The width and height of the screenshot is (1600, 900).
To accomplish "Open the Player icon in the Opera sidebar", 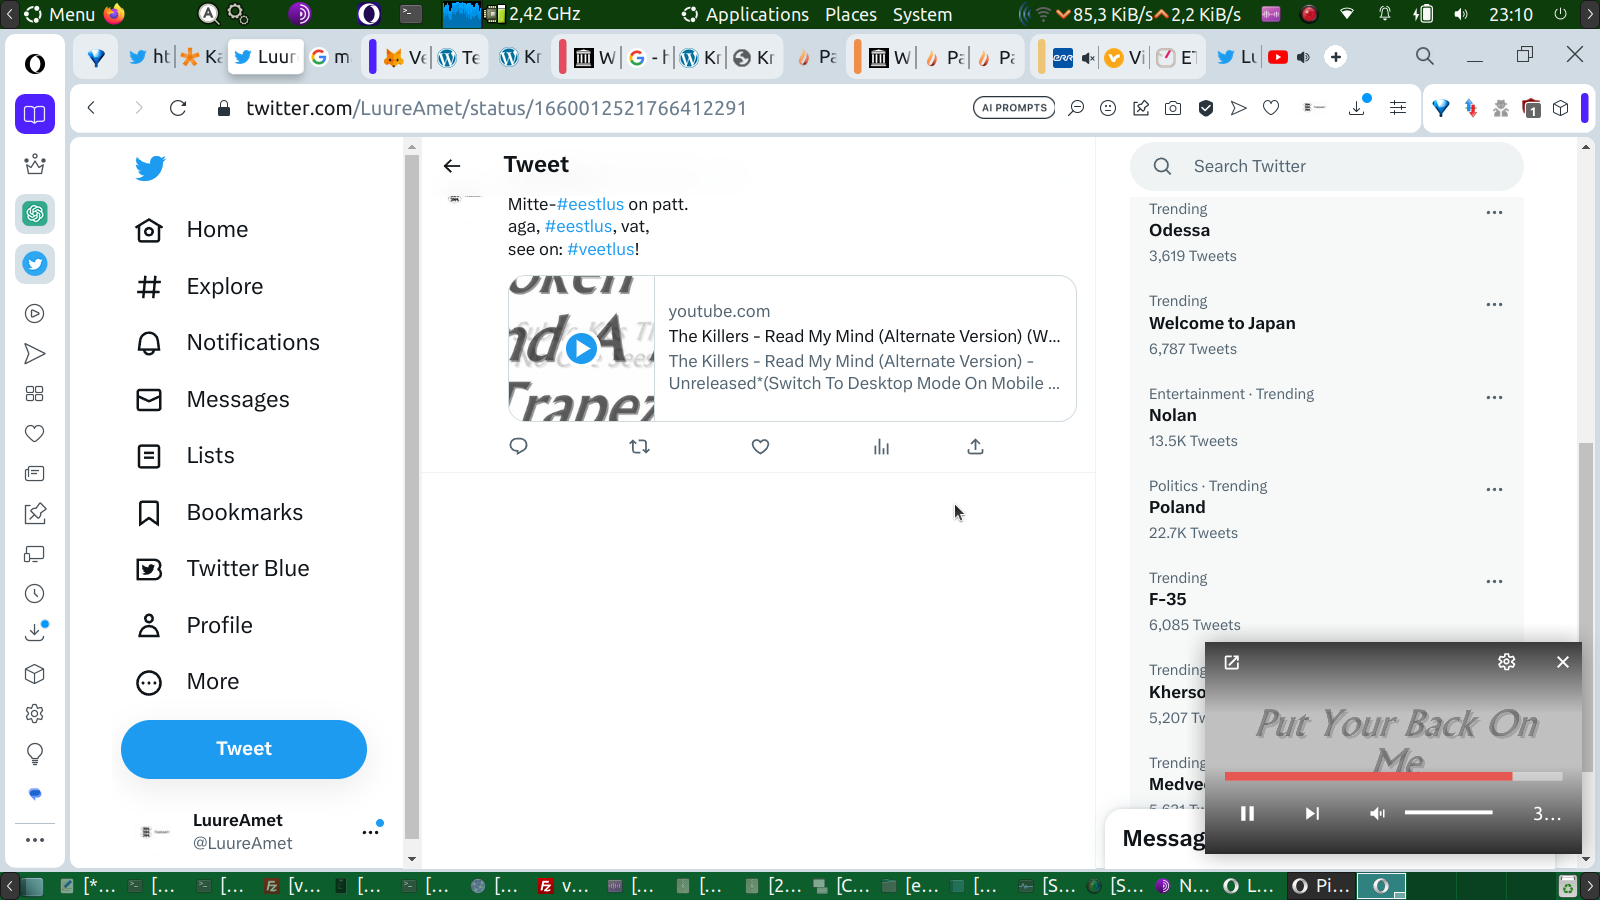I will [x=35, y=314].
